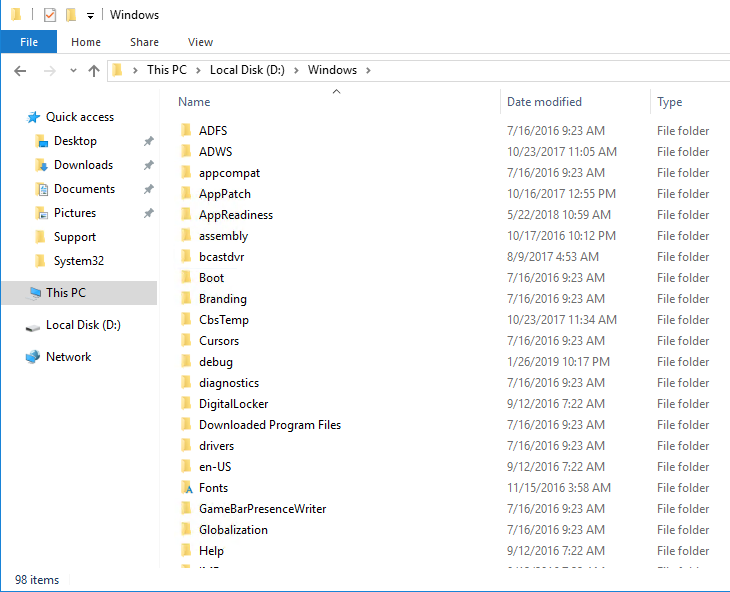Switch to the Share ribbon tab
This screenshot has height=592, width=730.
(144, 42)
